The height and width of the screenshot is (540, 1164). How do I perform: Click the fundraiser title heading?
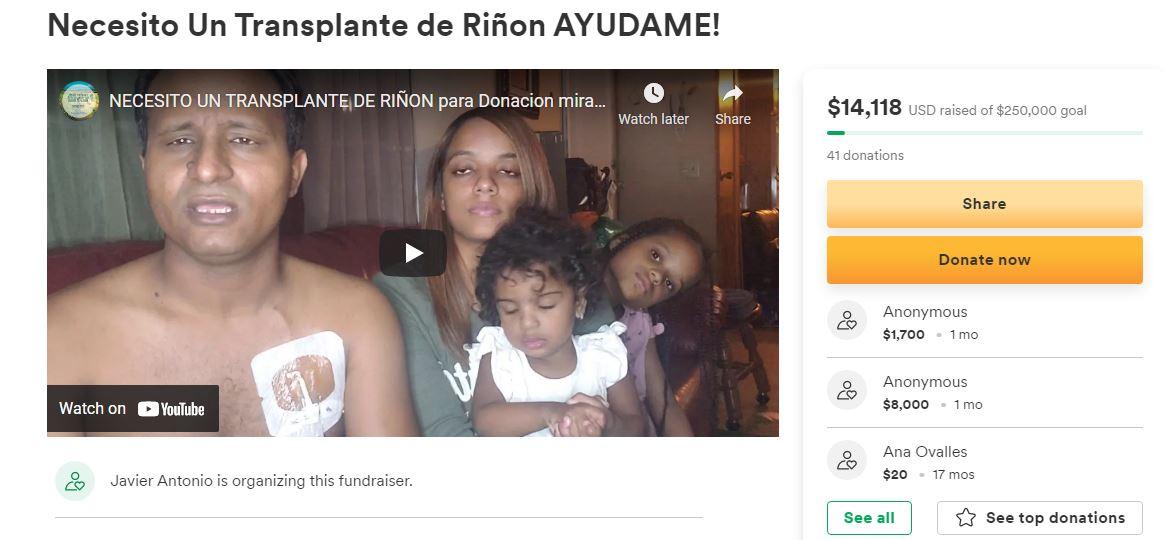tap(384, 25)
